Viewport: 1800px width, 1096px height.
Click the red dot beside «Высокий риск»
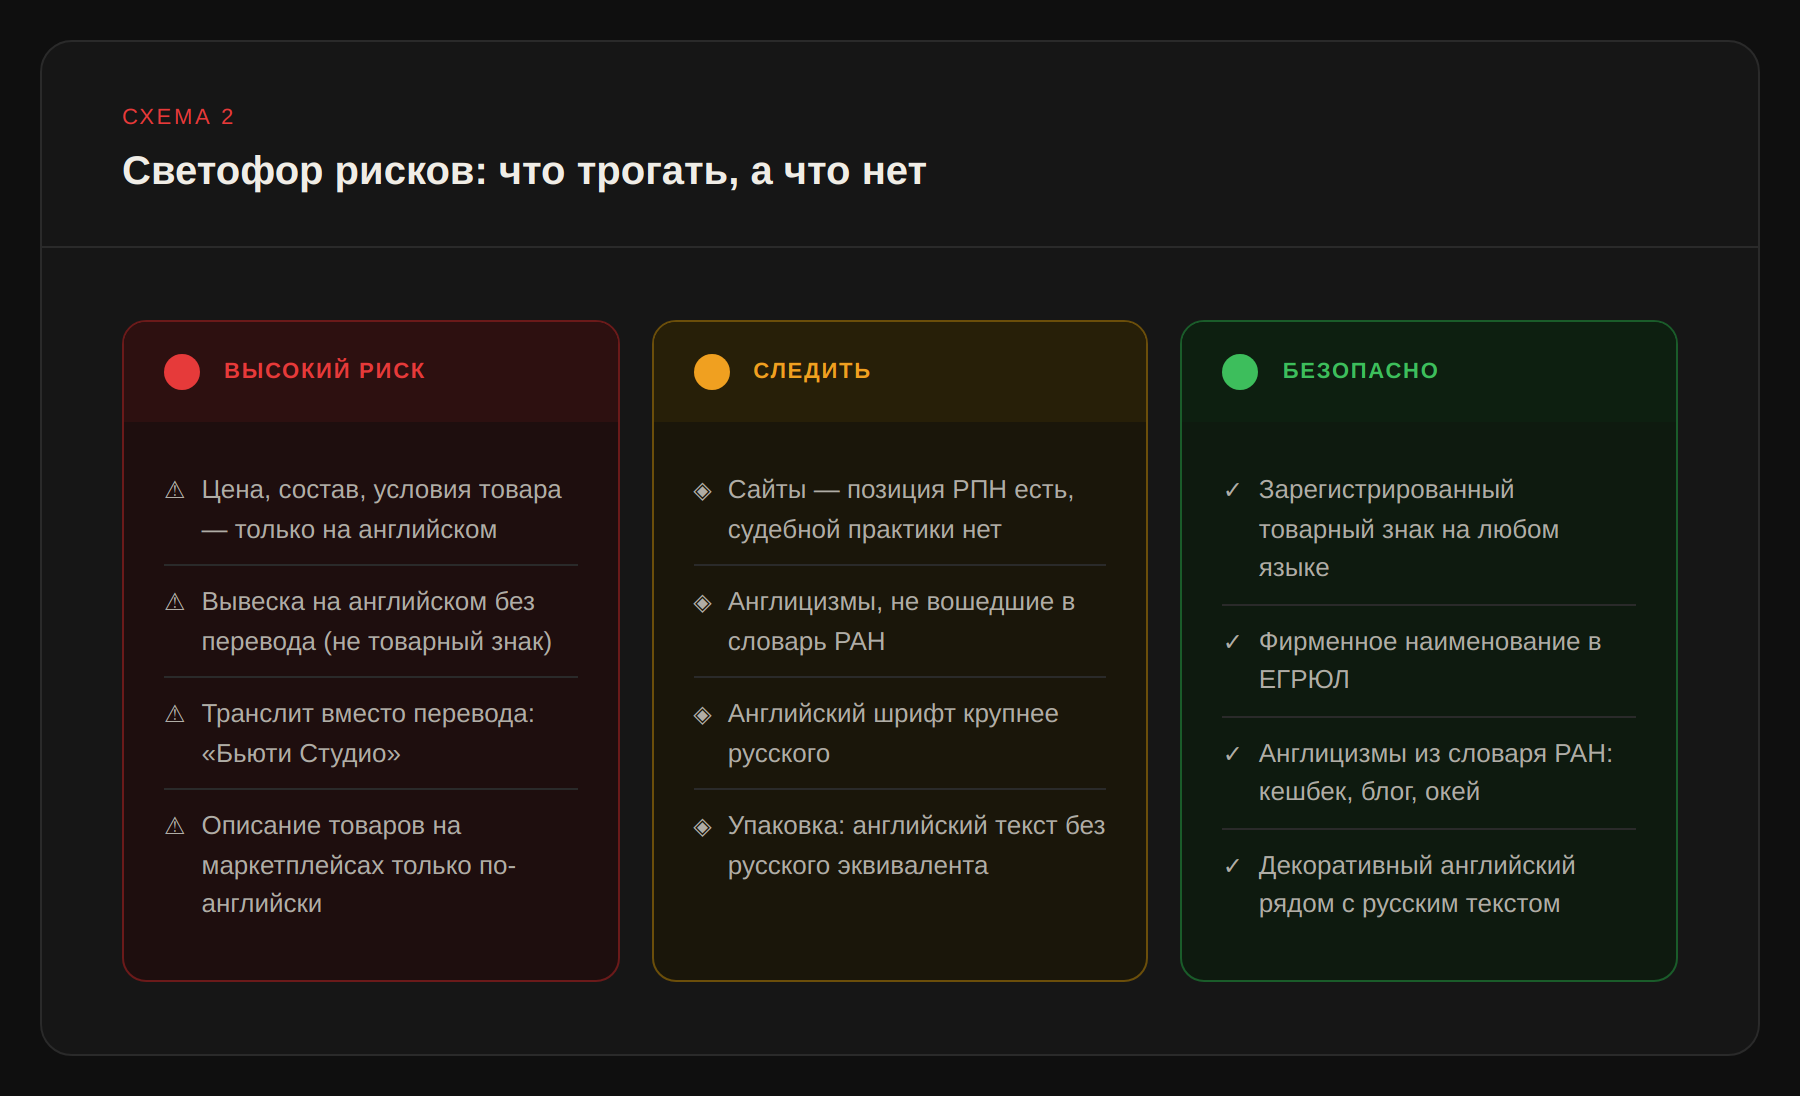coord(182,372)
